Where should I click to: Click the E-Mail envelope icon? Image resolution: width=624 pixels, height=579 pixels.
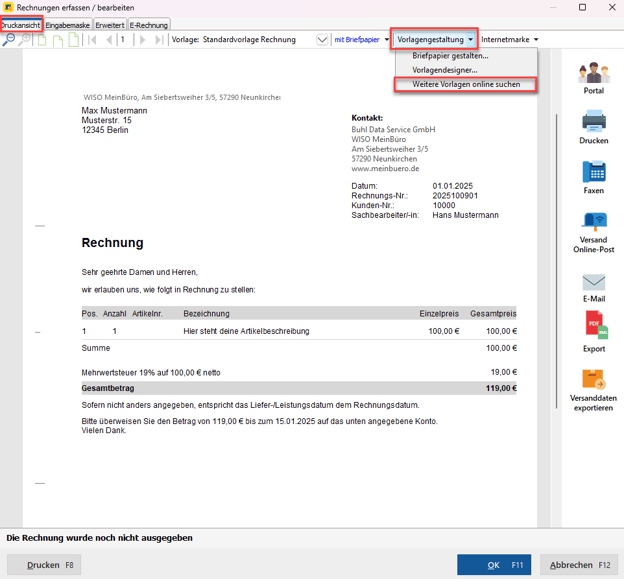click(x=594, y=282)
